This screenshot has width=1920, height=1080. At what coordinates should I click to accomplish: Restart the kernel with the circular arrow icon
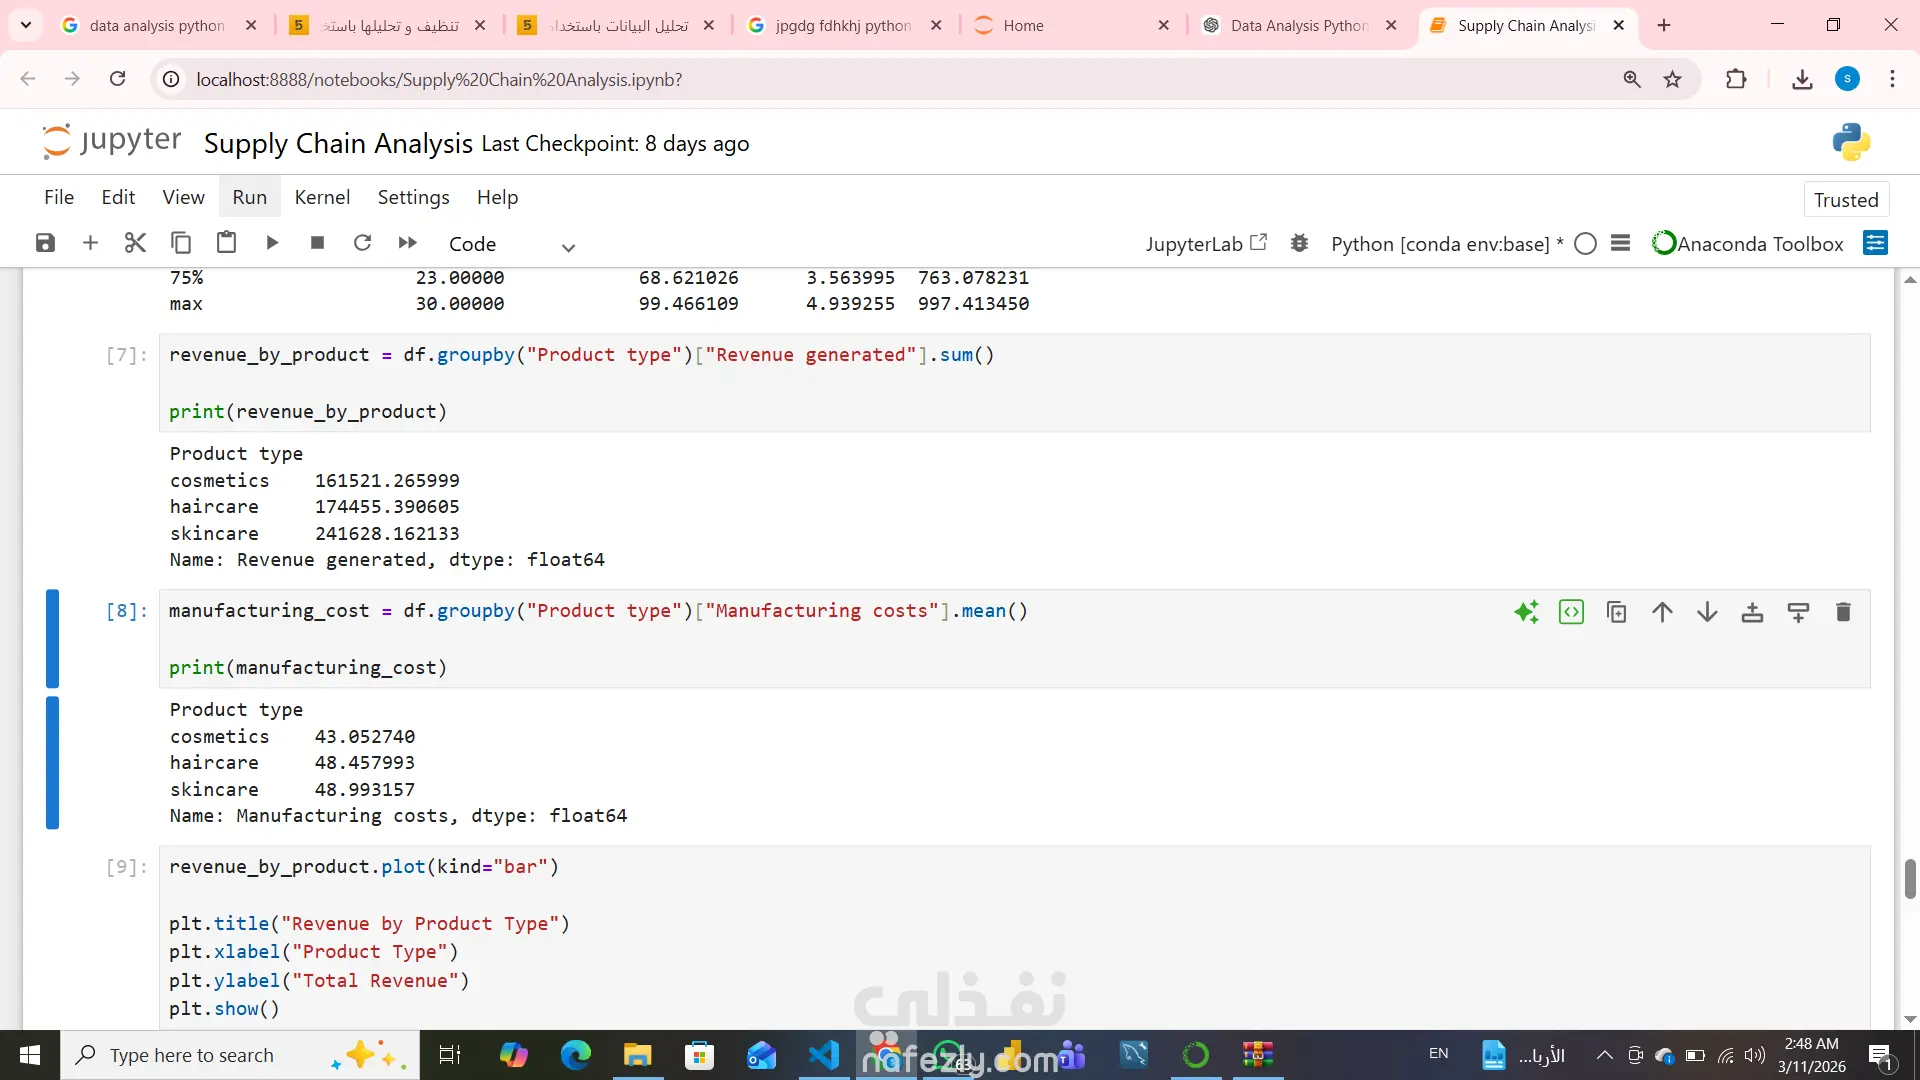point(363,243)
